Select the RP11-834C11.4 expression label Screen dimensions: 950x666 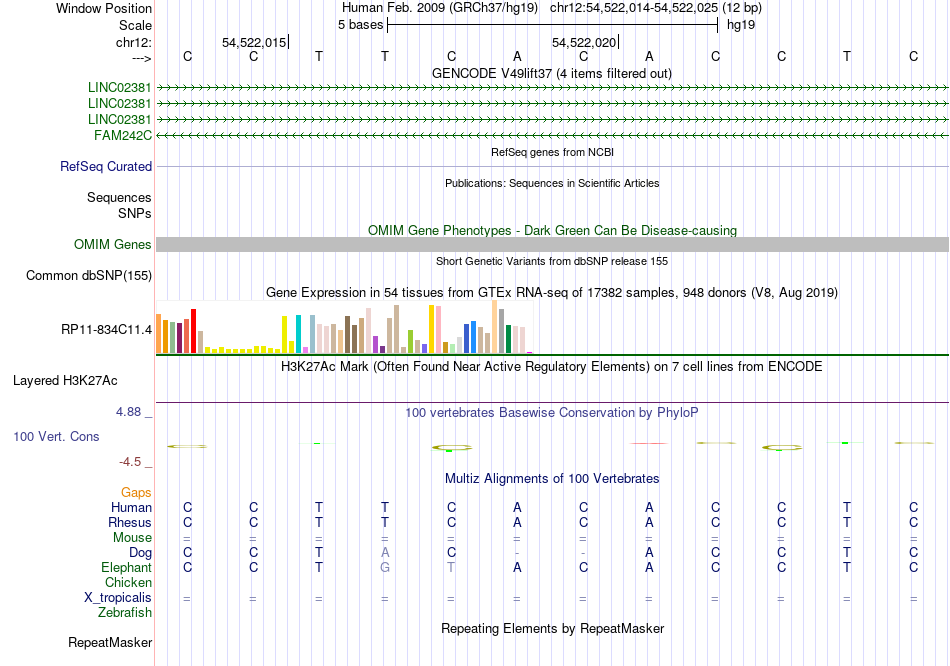[x=106, y=330]
